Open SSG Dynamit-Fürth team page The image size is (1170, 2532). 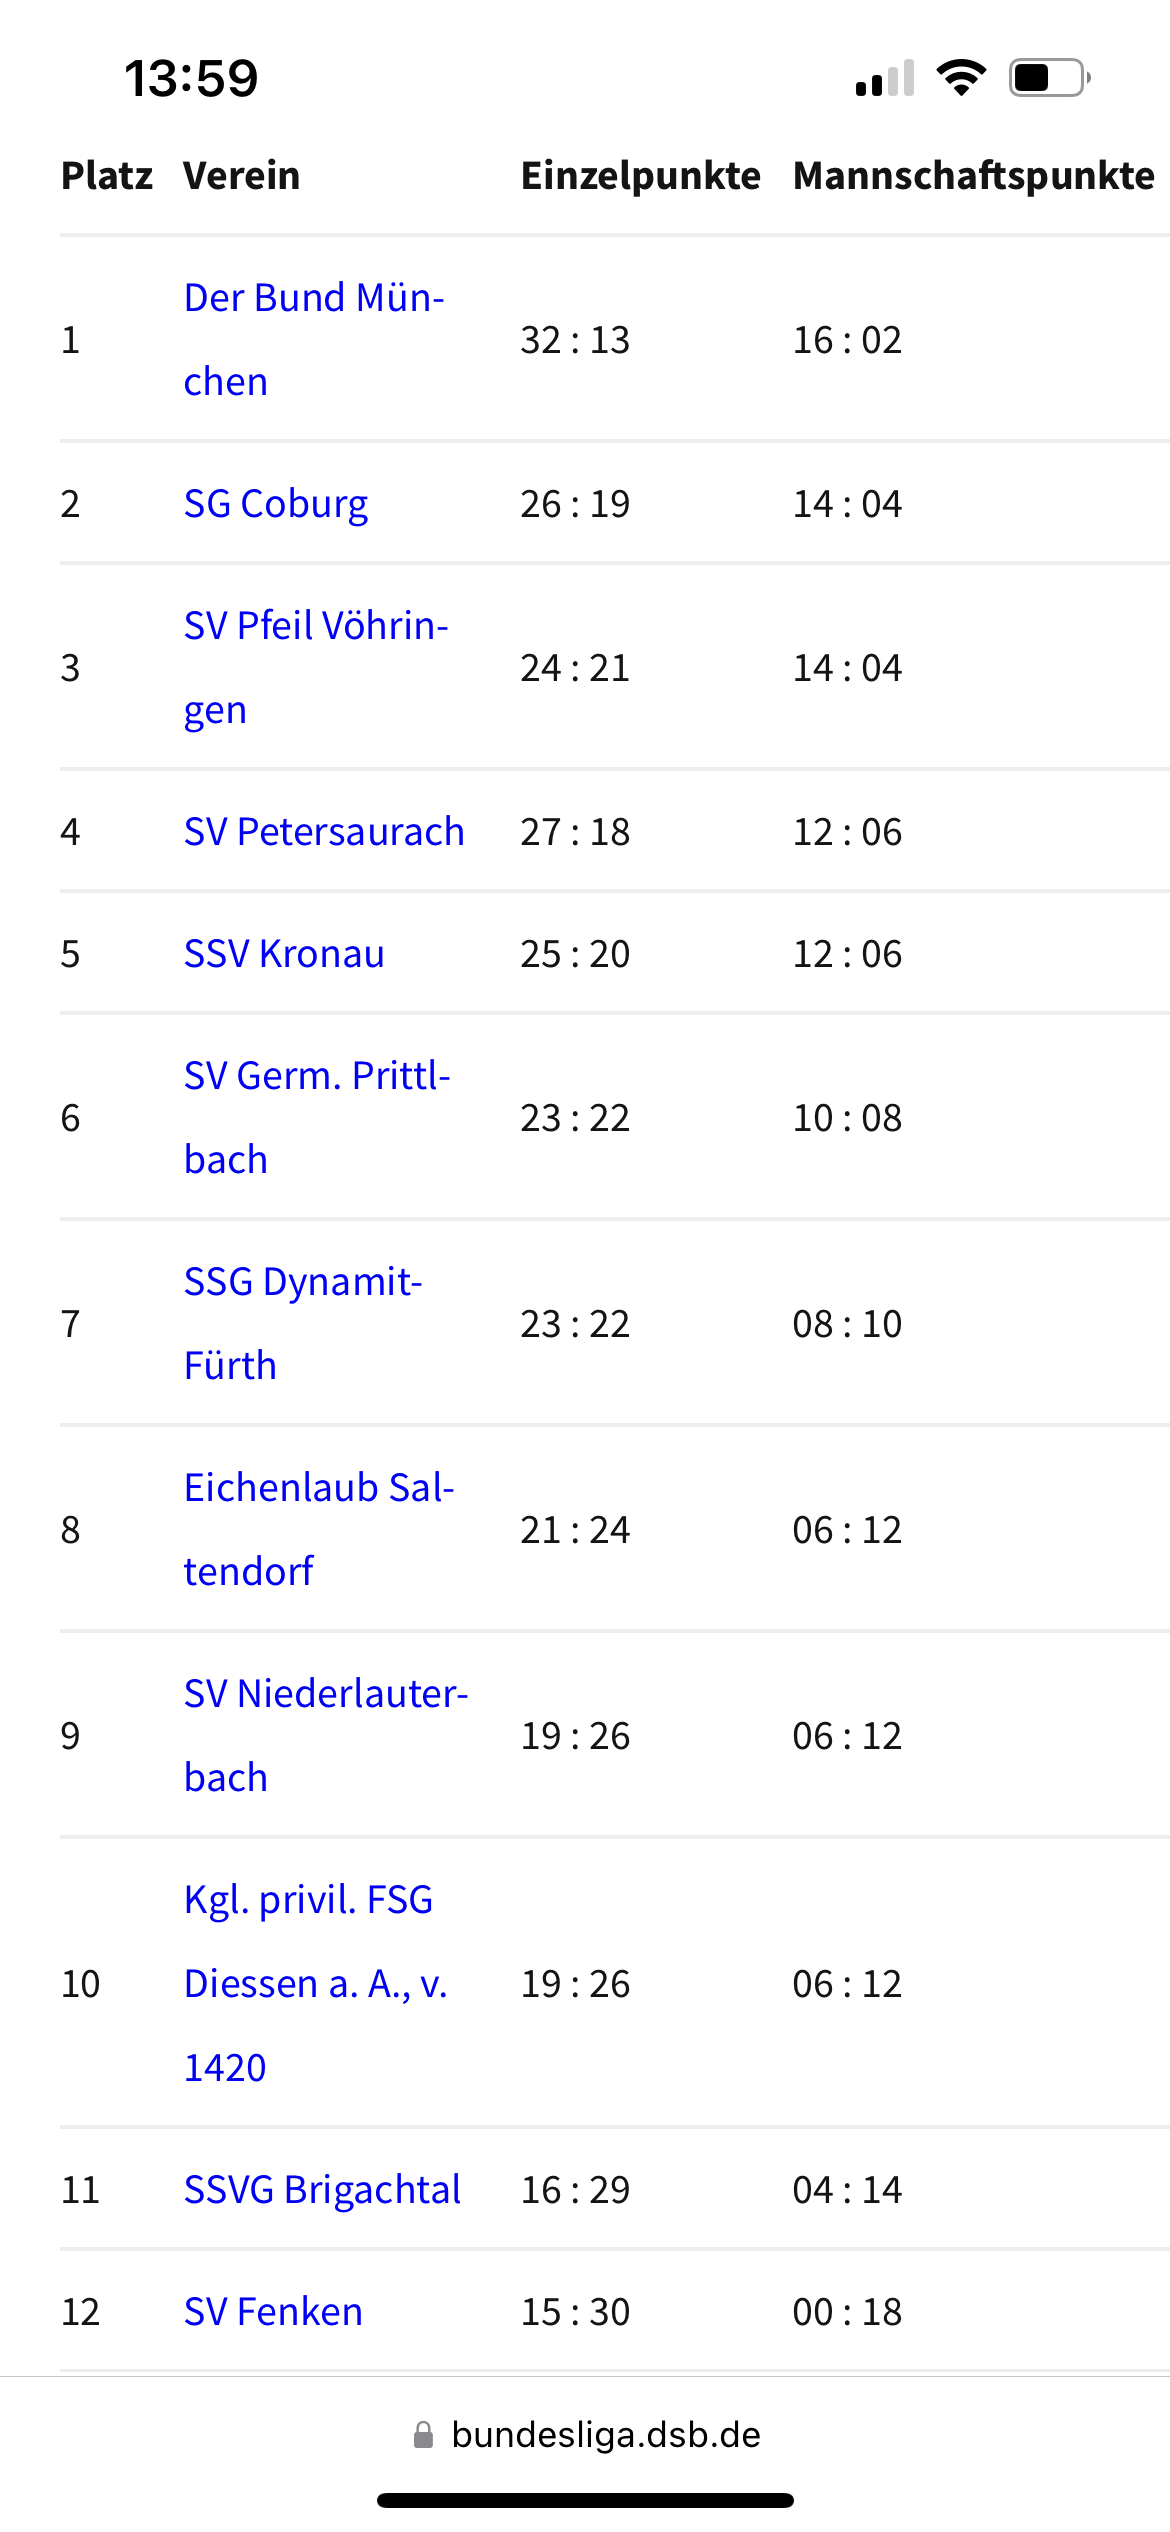302,1283
